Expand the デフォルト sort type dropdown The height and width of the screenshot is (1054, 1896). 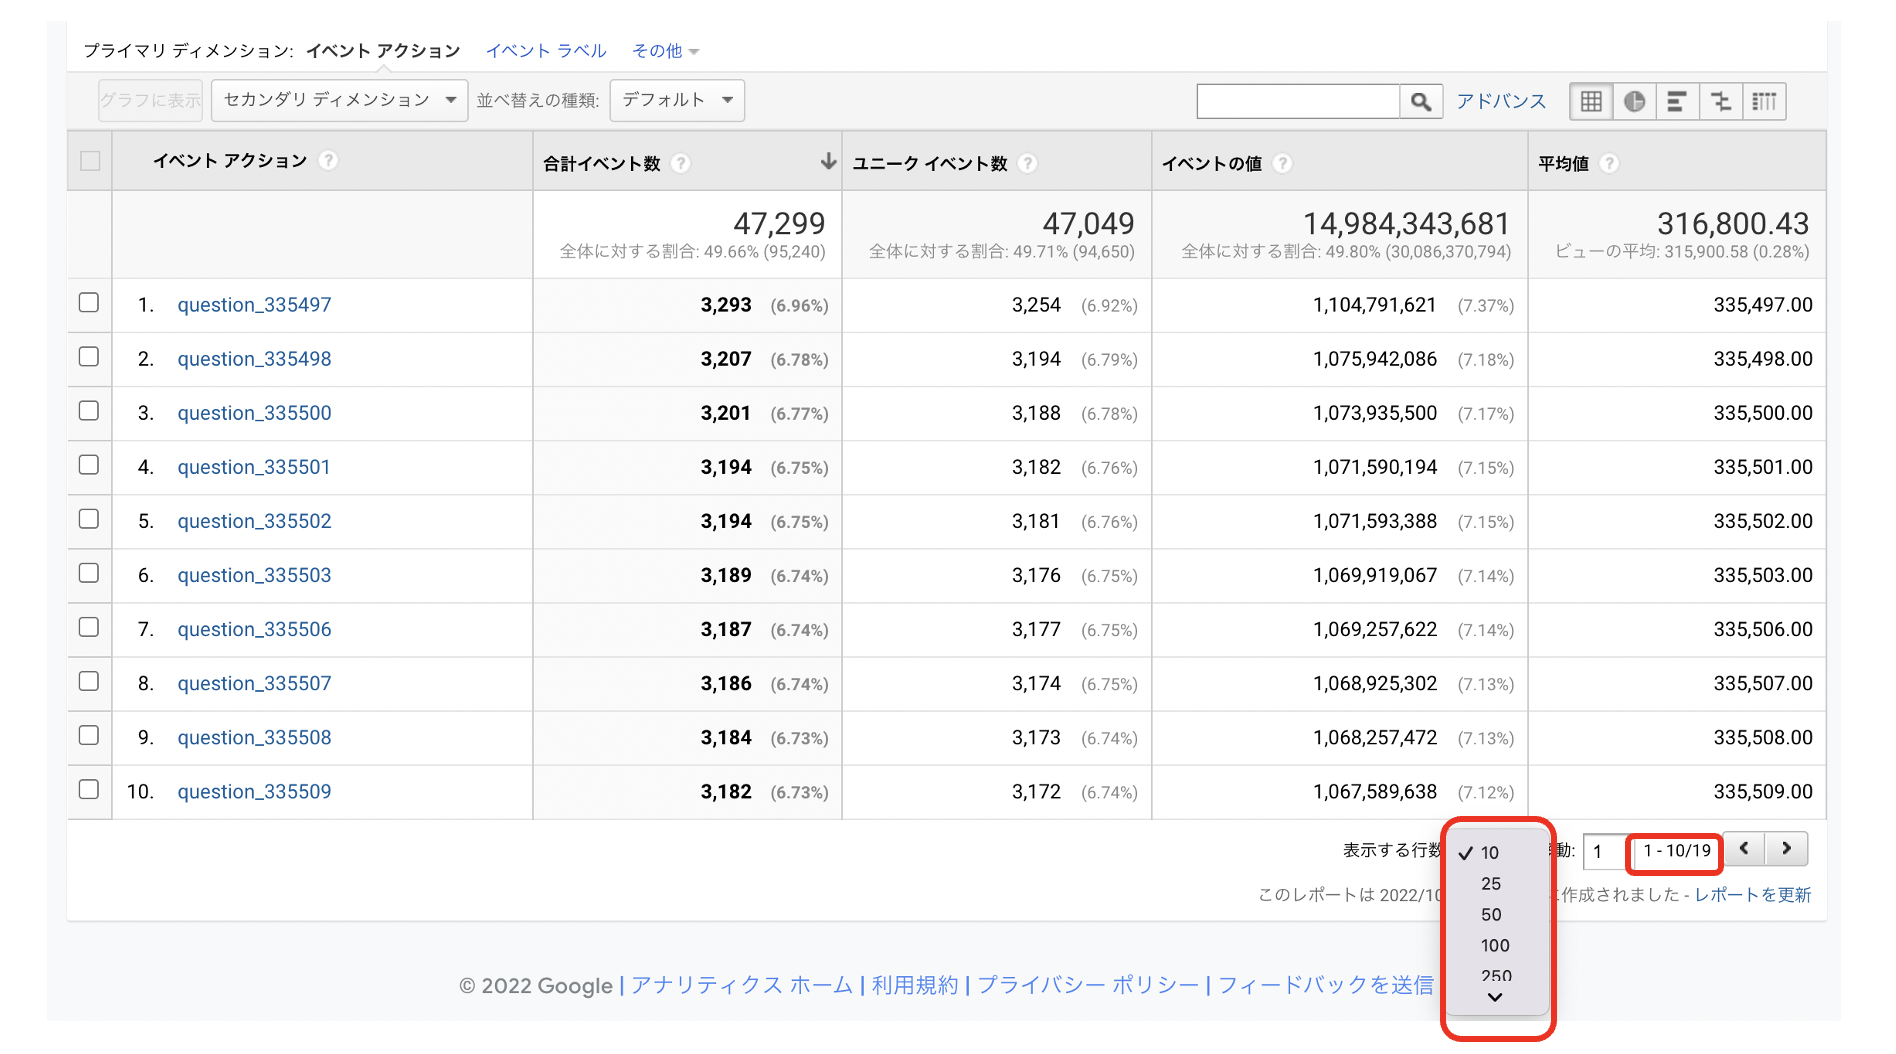click(677, 100)
